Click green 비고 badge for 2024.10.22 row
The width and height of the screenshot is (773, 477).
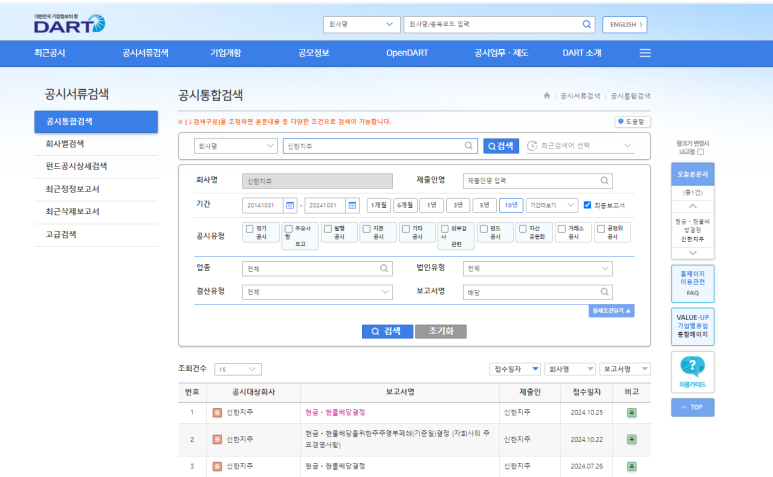pos(632,439)
